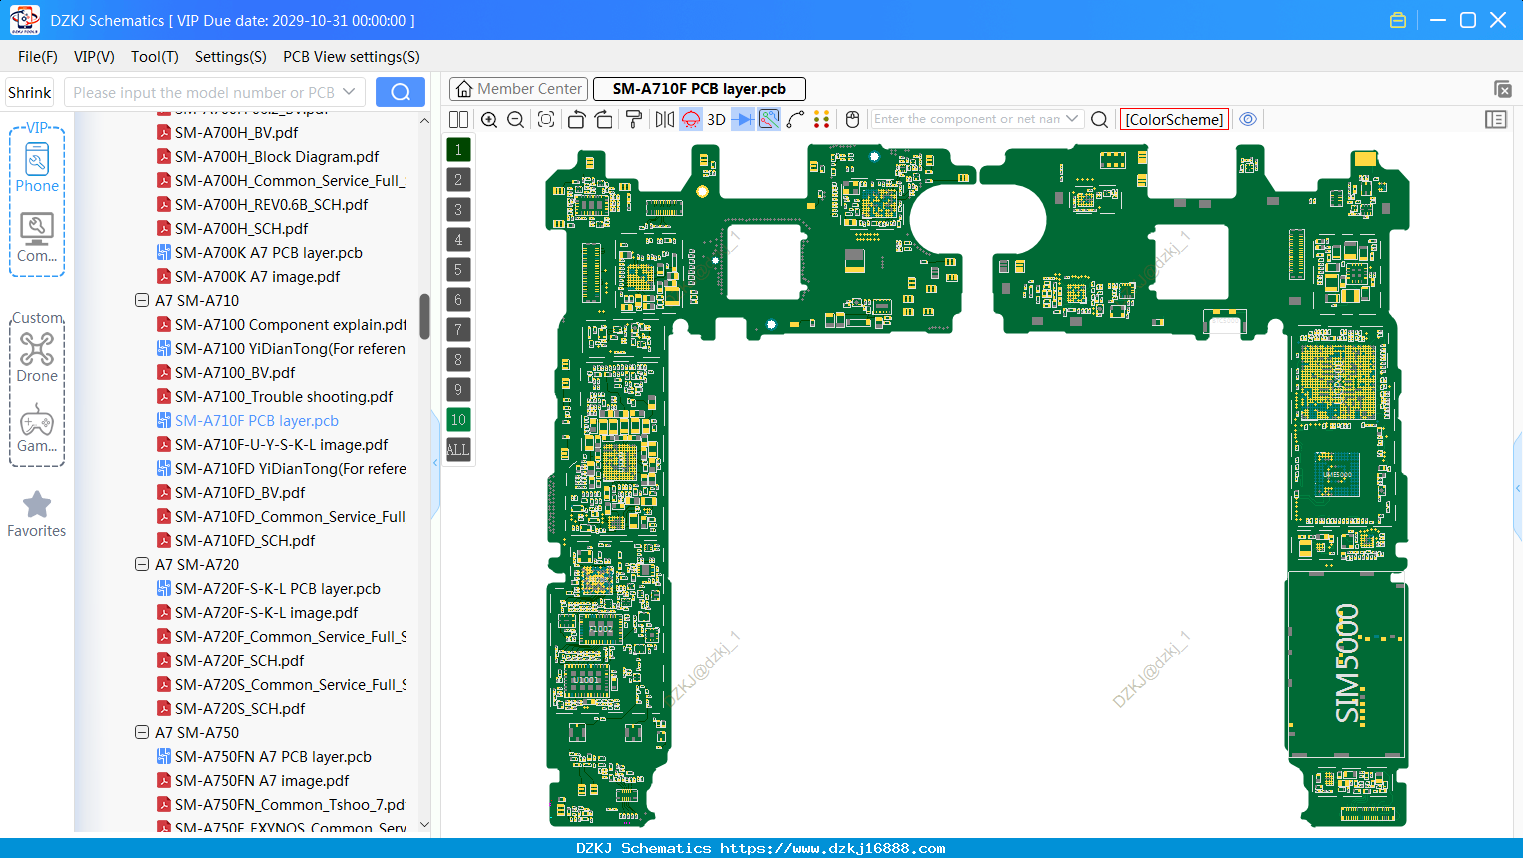1523x858 pixels.
Task: Collapse the left panel splitter handle
Action: coord(435,462)
